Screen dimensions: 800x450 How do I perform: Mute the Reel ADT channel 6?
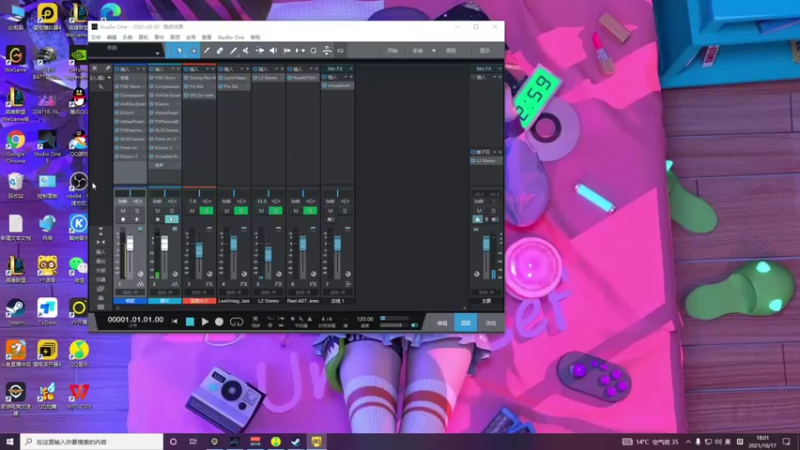[296, 211]
